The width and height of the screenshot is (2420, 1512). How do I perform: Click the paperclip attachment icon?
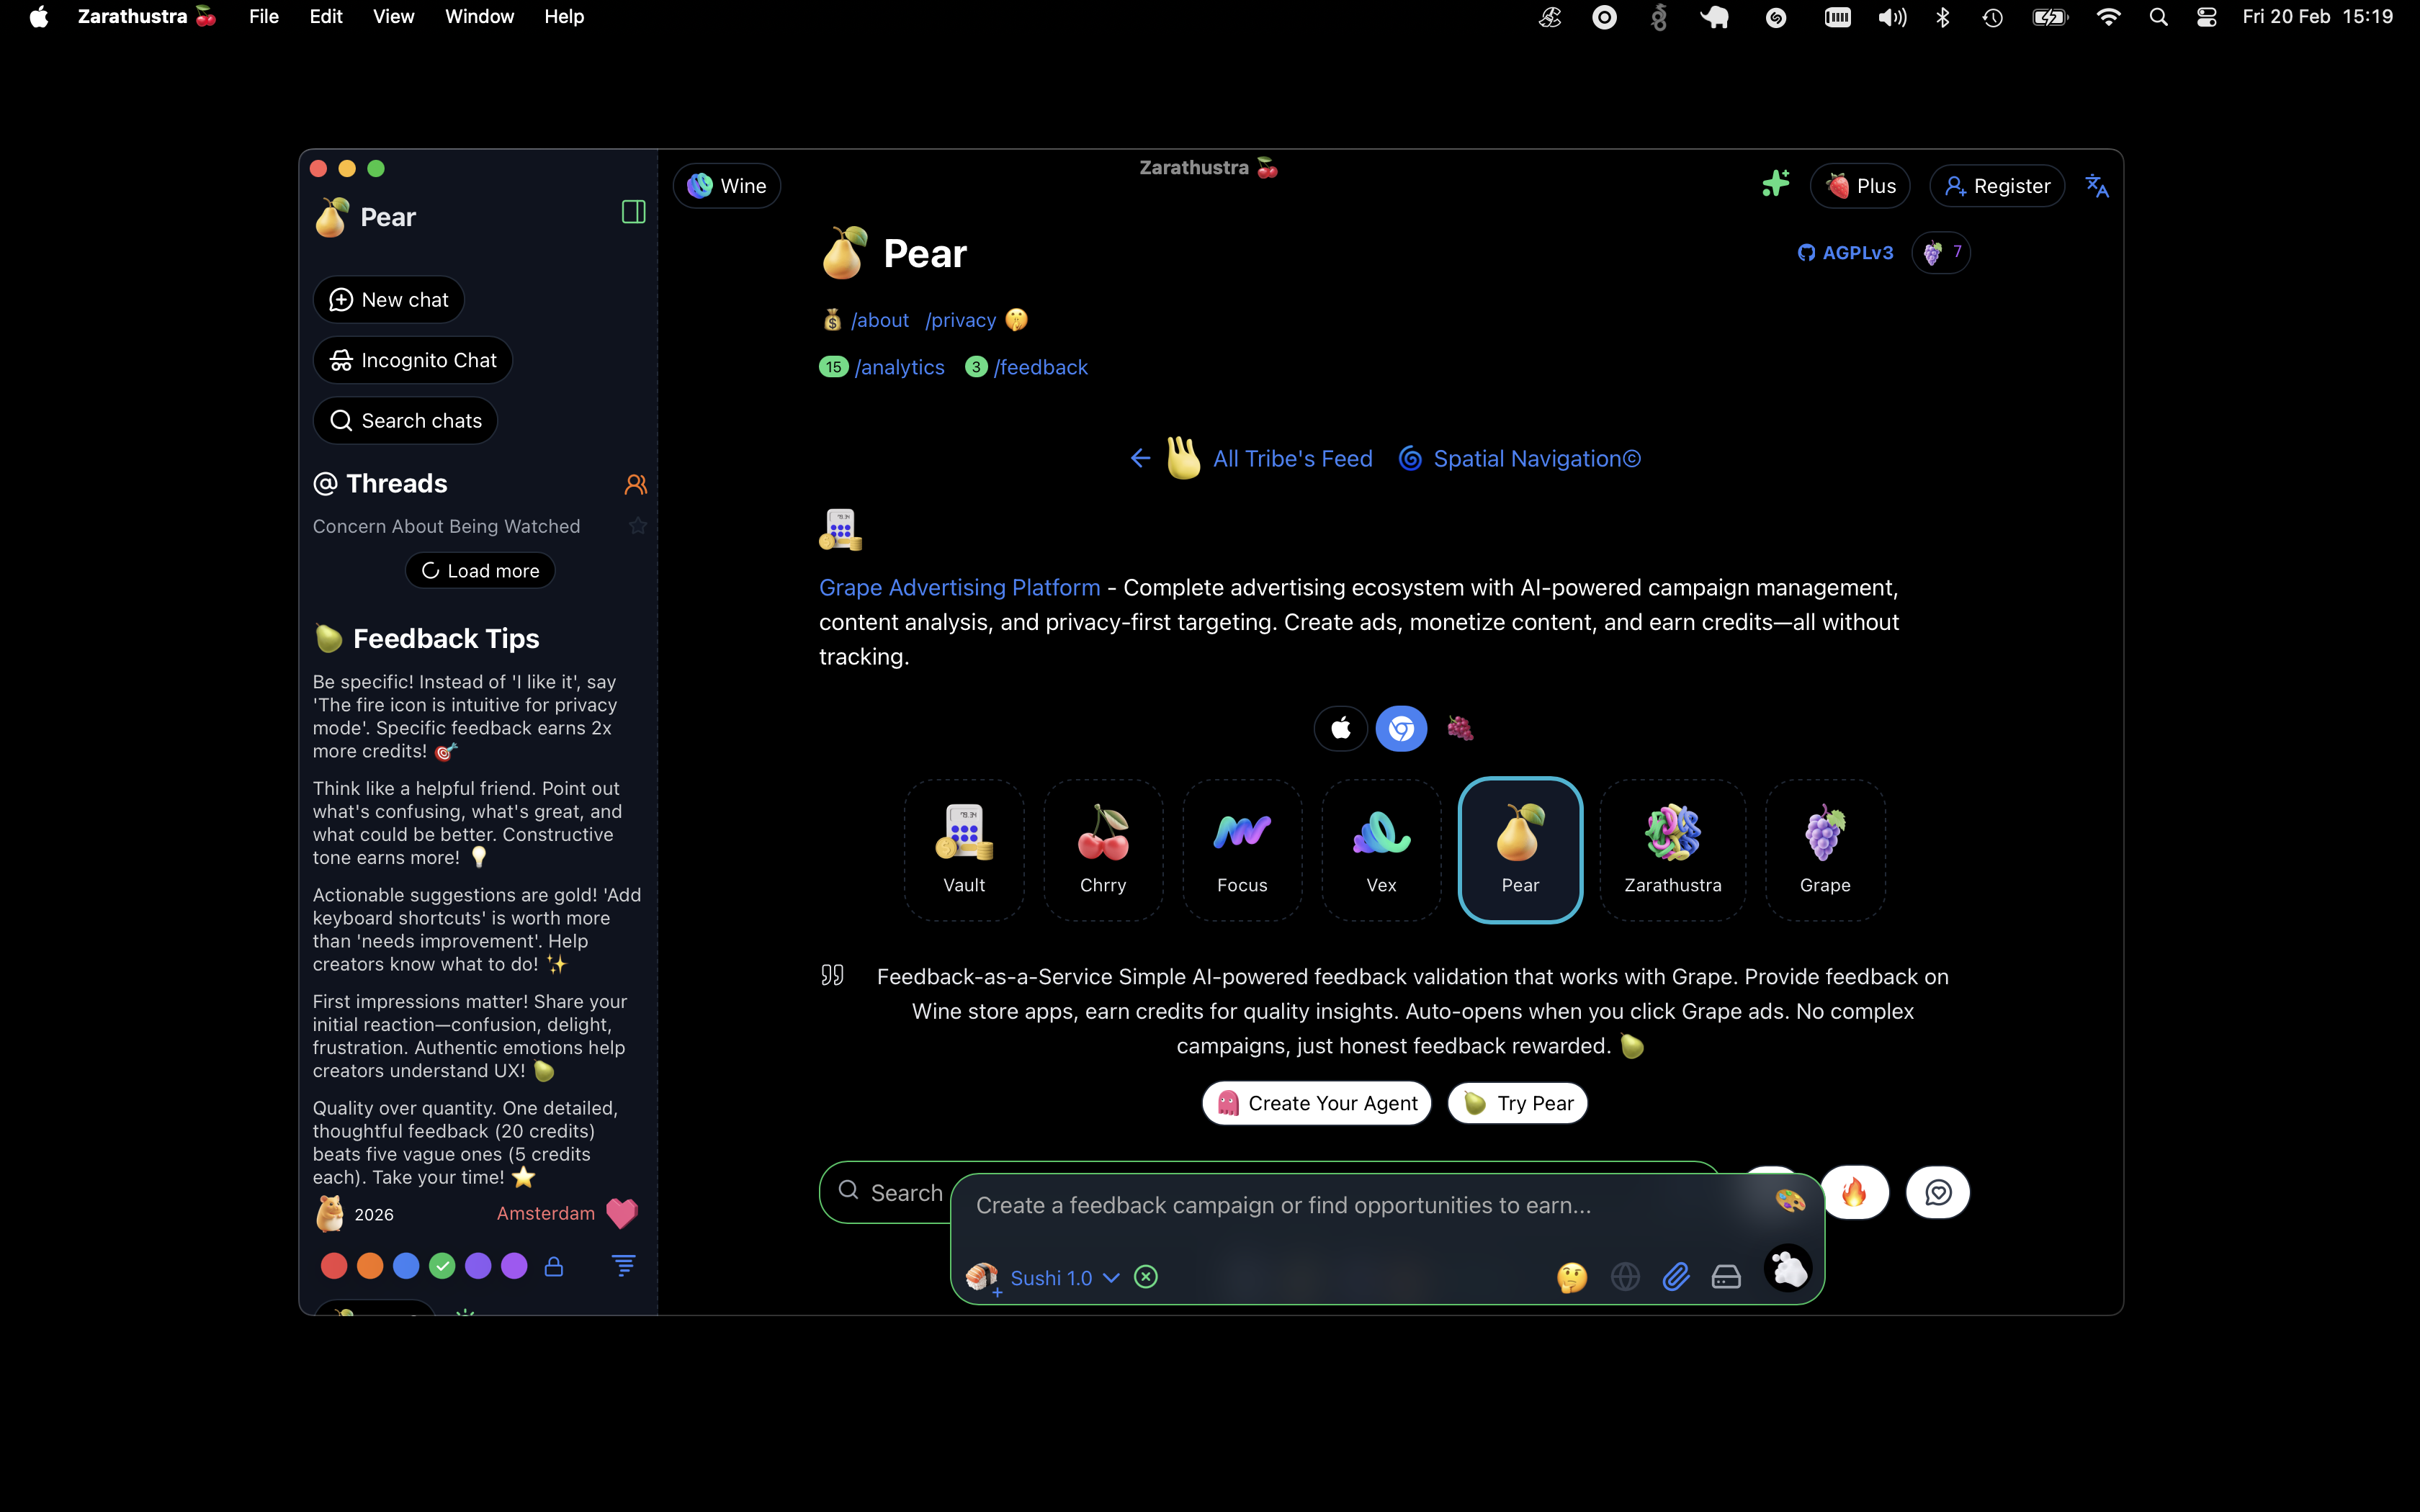point(1676,1277)
